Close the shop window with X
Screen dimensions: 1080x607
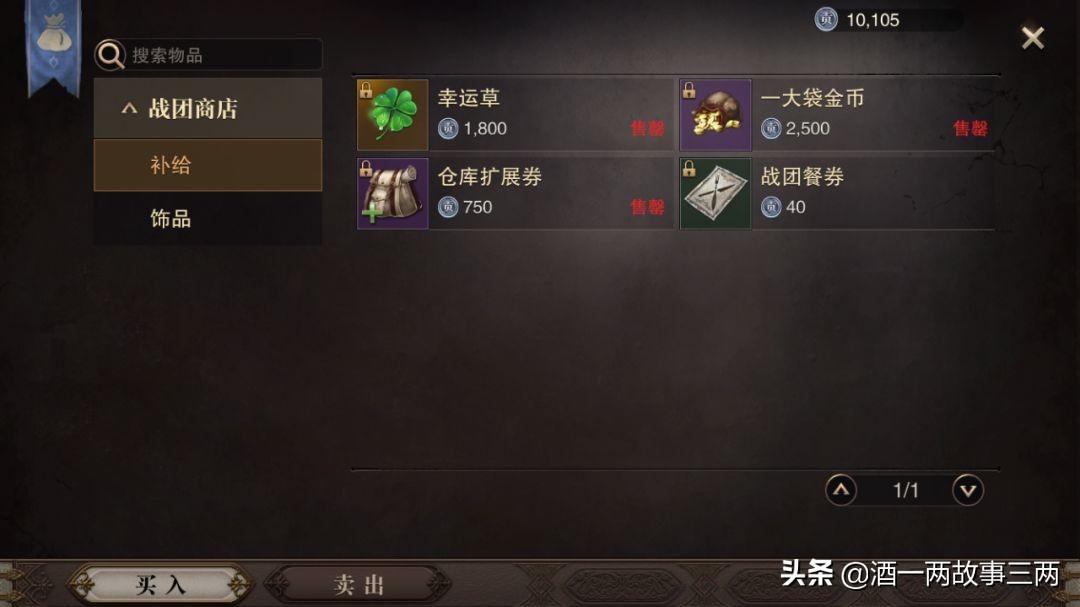(1032, 37)
